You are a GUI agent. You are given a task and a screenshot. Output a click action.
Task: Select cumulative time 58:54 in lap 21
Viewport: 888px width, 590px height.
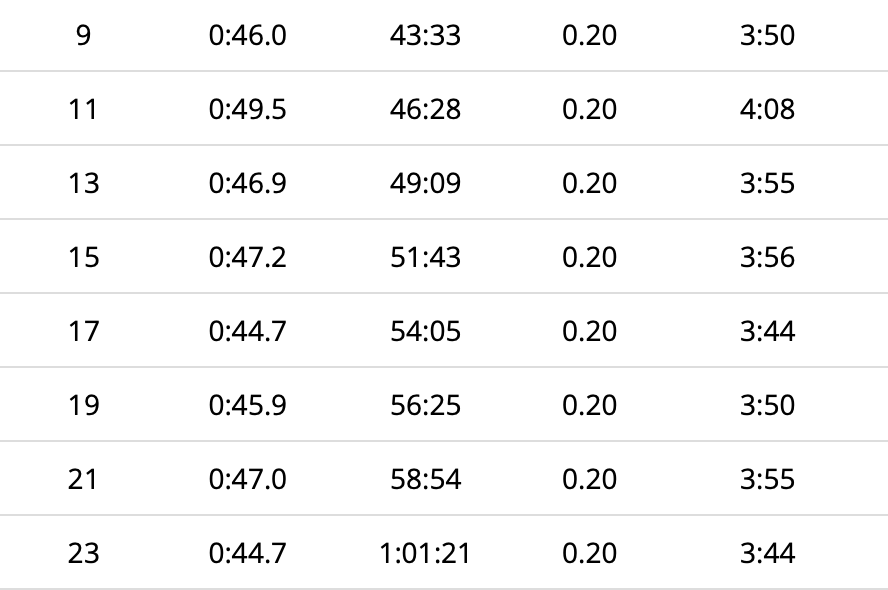coord(425,479)
